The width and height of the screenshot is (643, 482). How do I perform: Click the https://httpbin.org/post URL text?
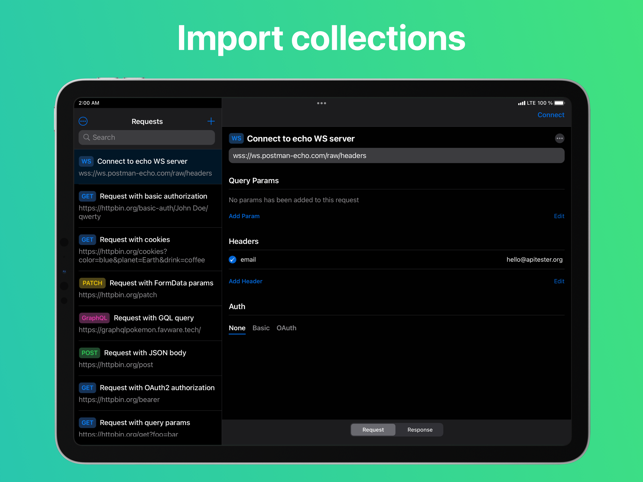pyautogui.click(x=116, y=364)
